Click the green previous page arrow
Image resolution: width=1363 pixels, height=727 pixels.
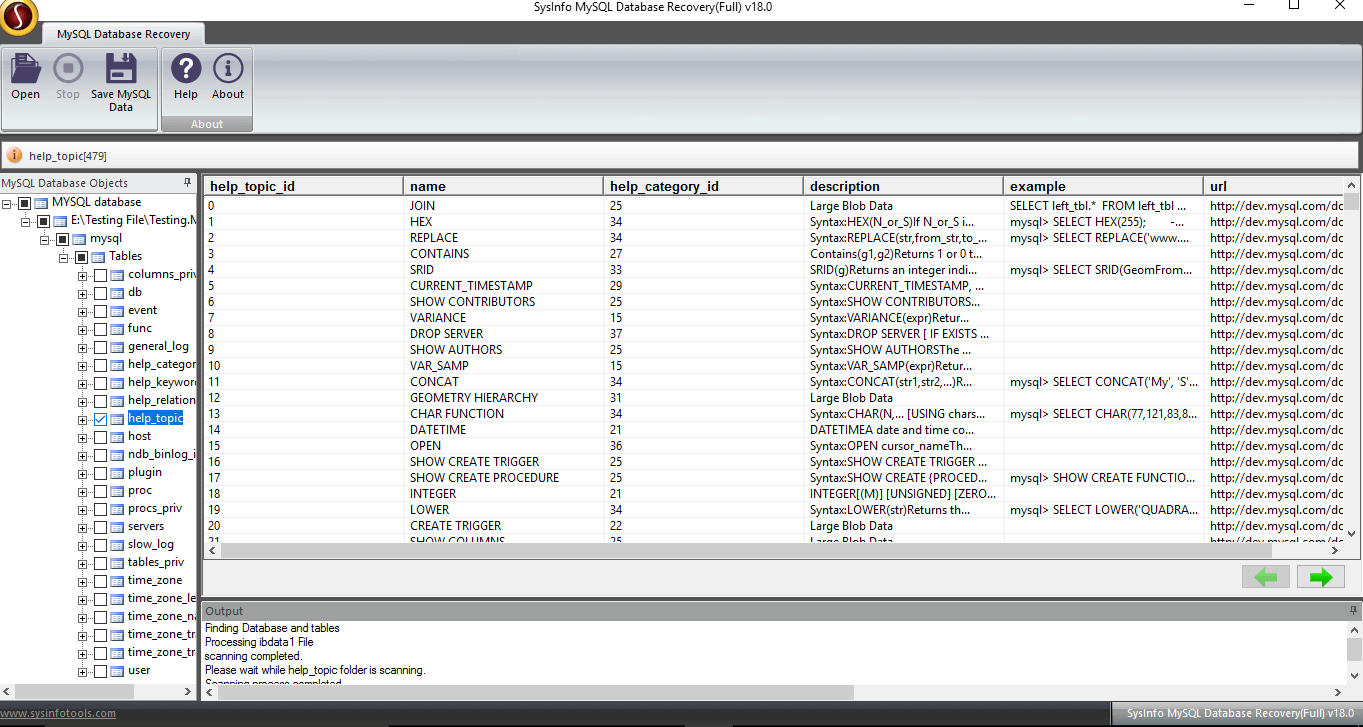tap(1265, 577)
